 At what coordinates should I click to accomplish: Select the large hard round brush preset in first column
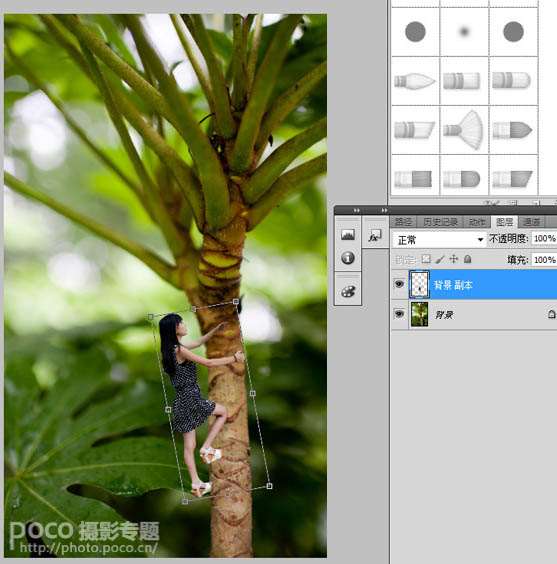(x=415, y=32)
